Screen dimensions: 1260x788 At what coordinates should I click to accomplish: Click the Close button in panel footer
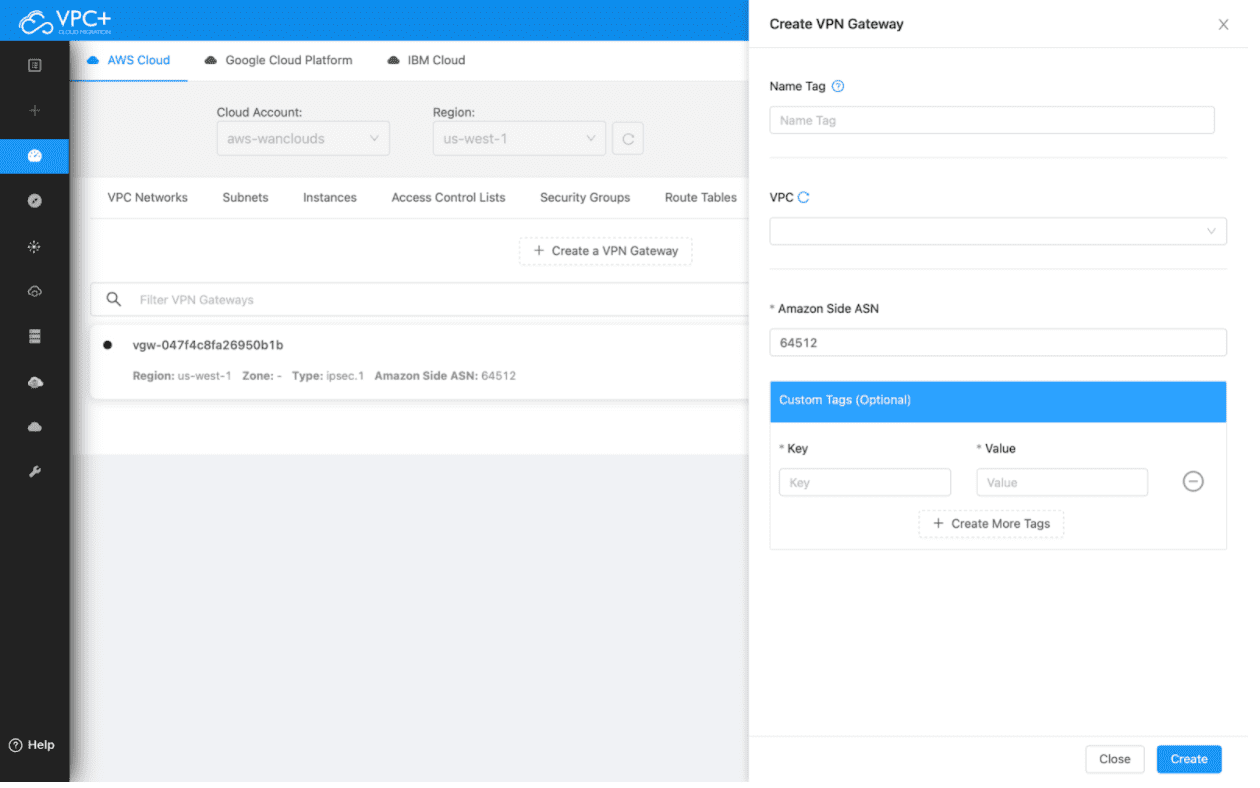1114,759
